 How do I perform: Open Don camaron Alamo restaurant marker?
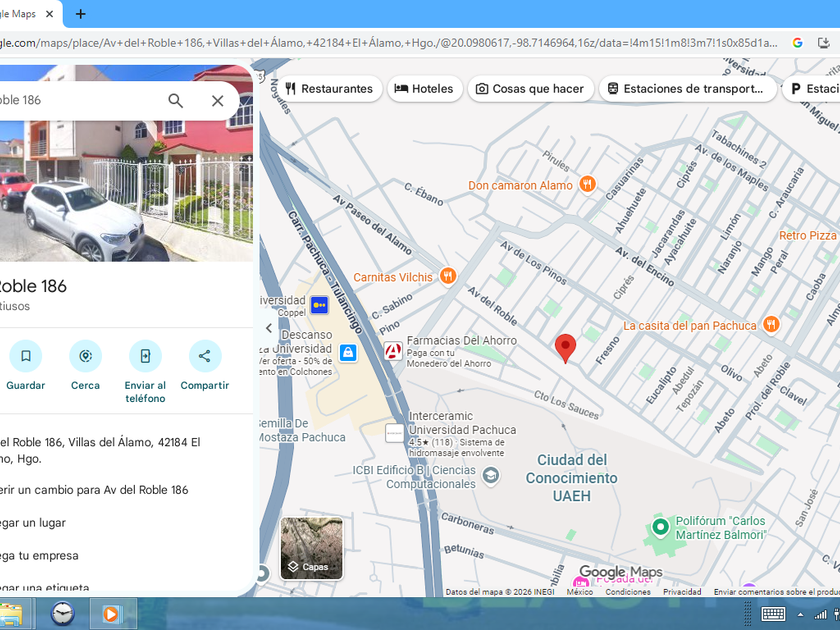pos(588,185)
